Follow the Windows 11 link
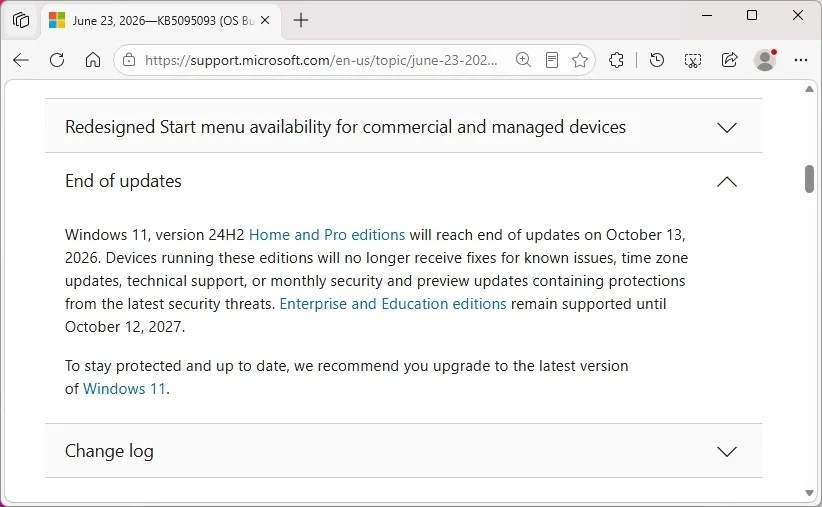The image size is (822, 507). (x=124, y=389)
